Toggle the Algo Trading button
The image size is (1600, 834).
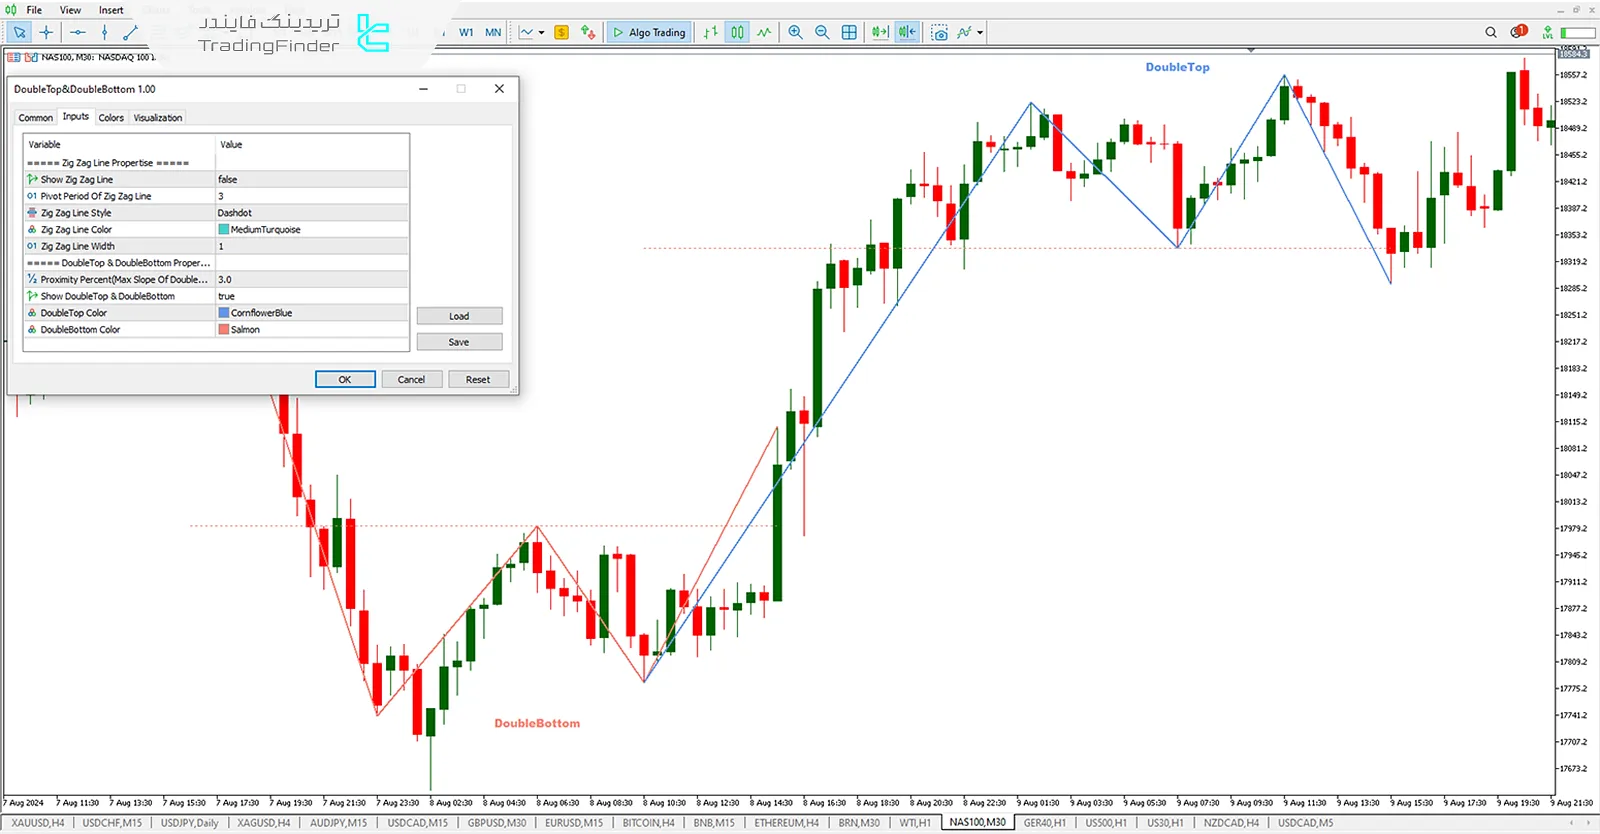pyautogui.click(x=650, y=32)
